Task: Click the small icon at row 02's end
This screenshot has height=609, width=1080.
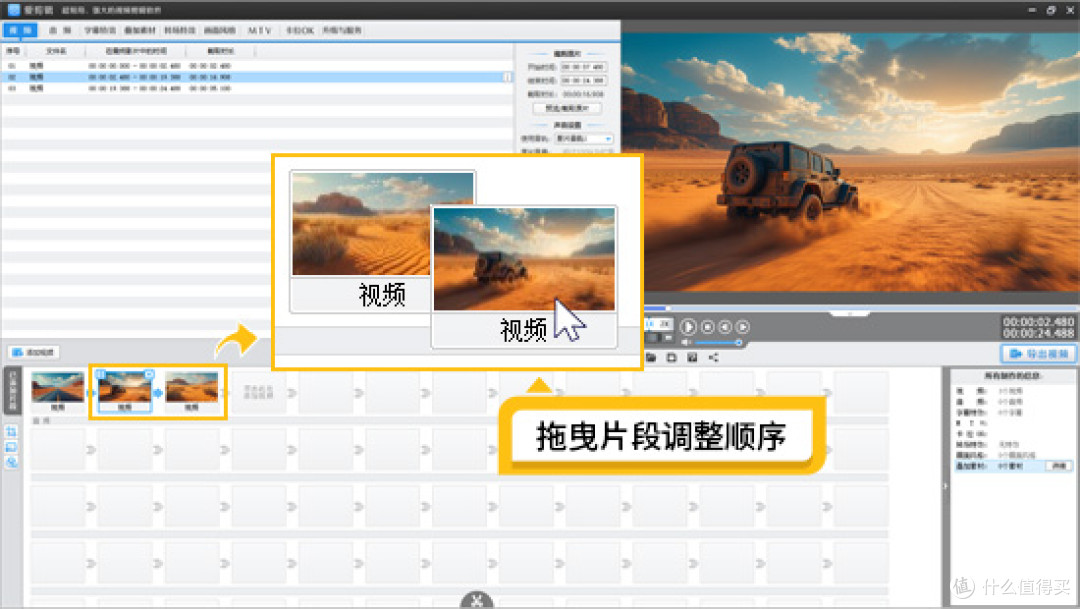Action: (x=508, y=77)
